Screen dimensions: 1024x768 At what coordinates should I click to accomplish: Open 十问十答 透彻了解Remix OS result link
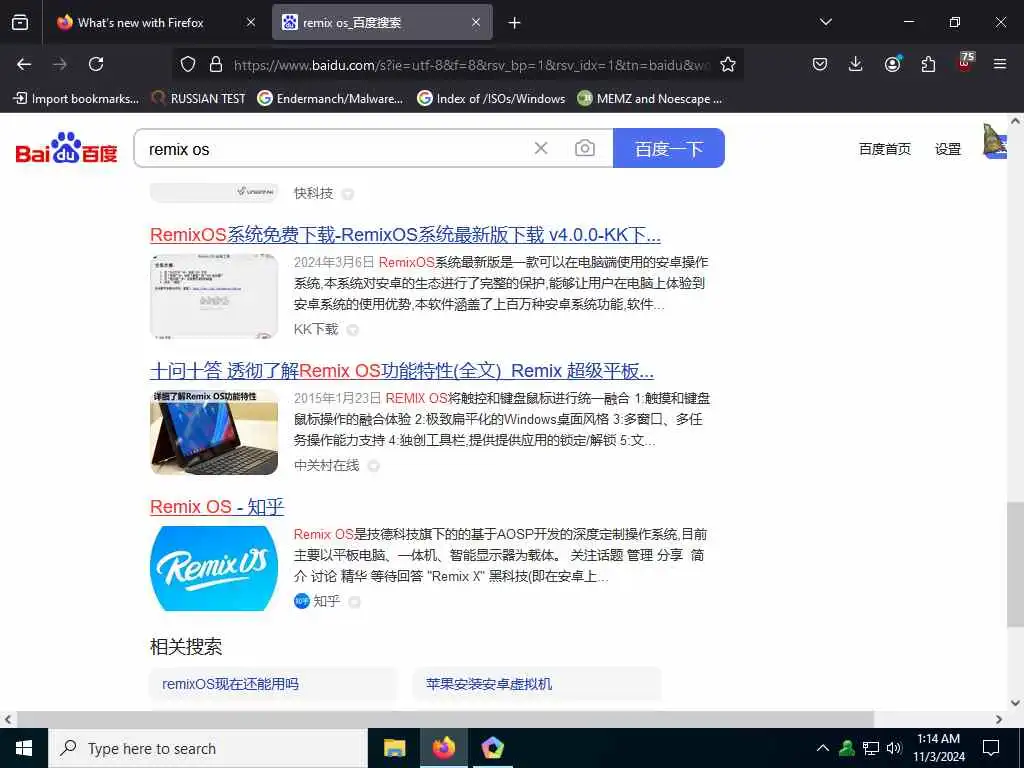[402, 371]
